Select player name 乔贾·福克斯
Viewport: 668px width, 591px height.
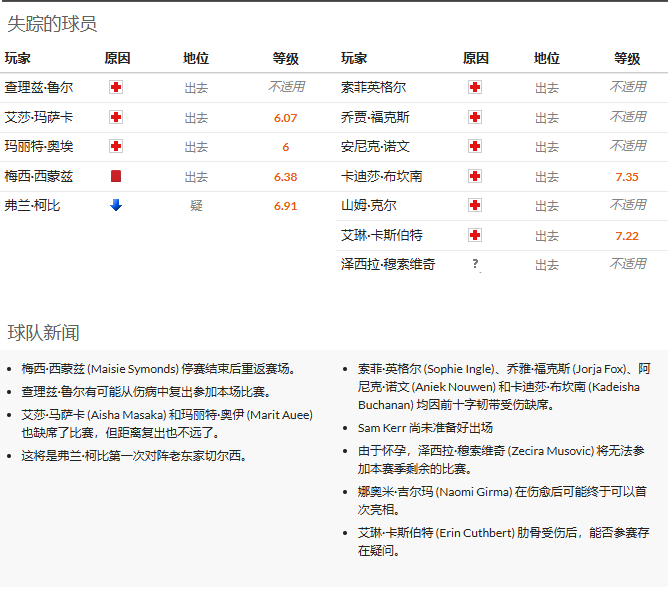[375, 118]
